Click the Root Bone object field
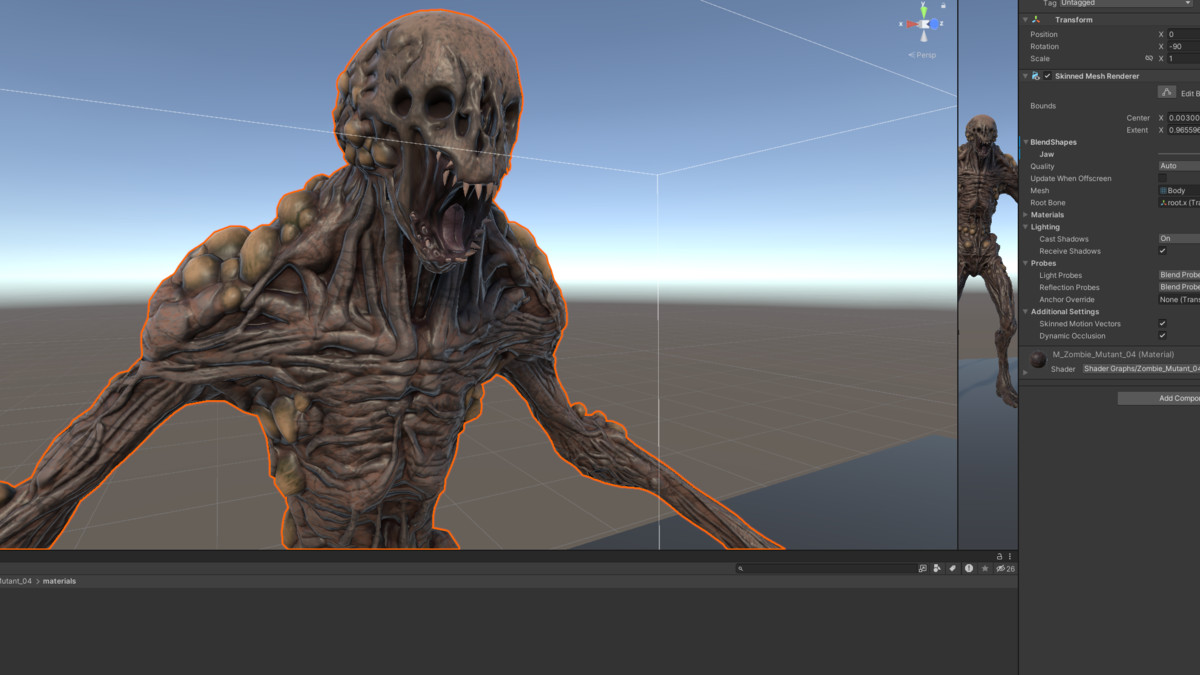 [1178, 203]
